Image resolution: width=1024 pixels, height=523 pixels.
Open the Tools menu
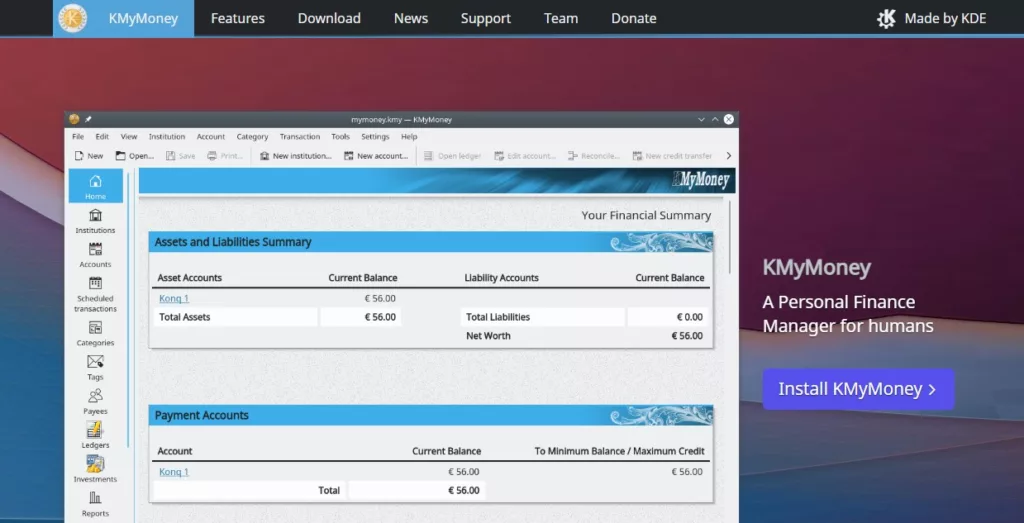340,136
